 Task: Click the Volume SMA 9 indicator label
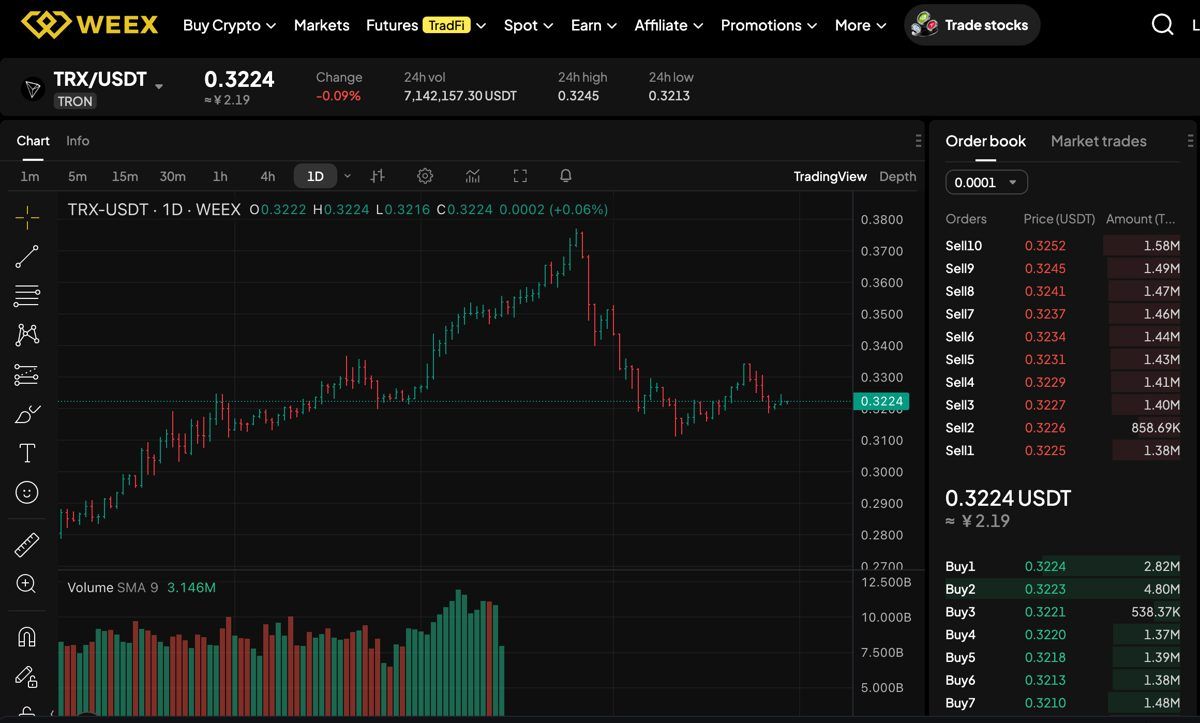point(113,587)
